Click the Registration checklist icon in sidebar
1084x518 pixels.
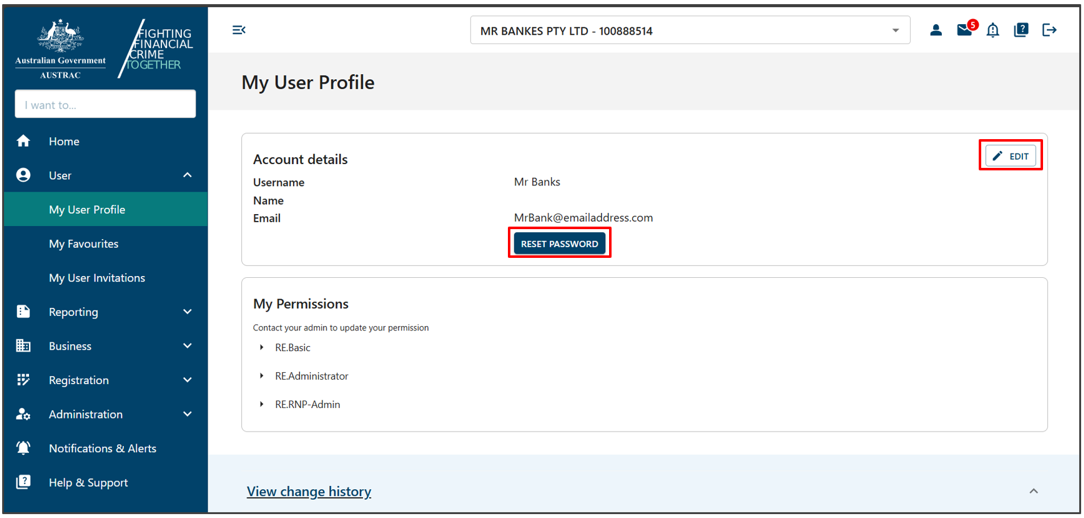[x=24, y=380]
